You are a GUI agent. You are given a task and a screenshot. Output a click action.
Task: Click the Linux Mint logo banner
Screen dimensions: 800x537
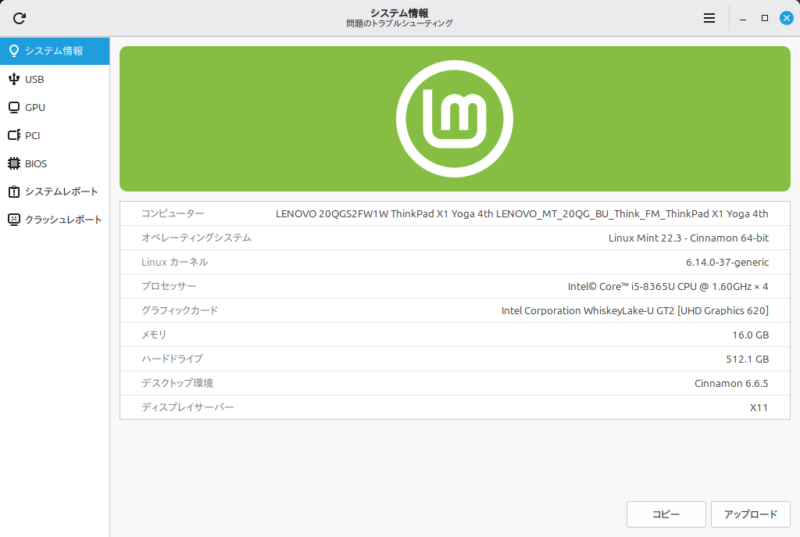(455, 117)
